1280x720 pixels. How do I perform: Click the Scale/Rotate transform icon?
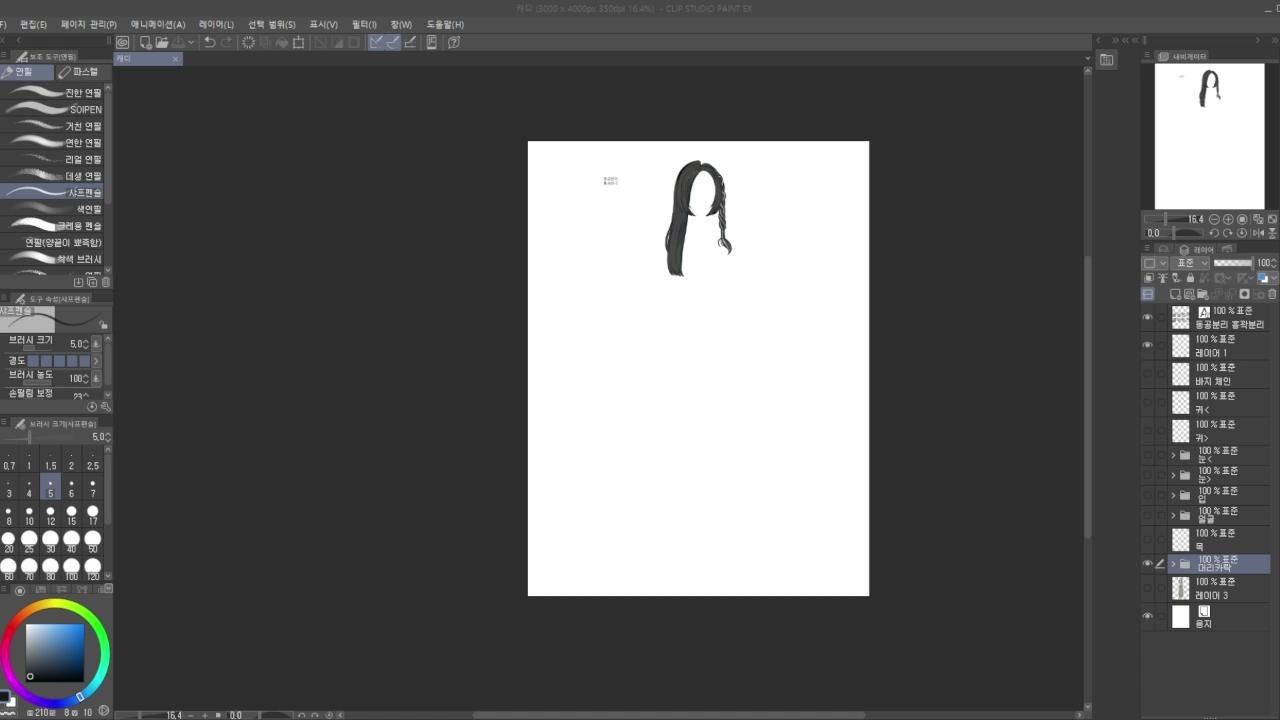click(x=298, y=42)
